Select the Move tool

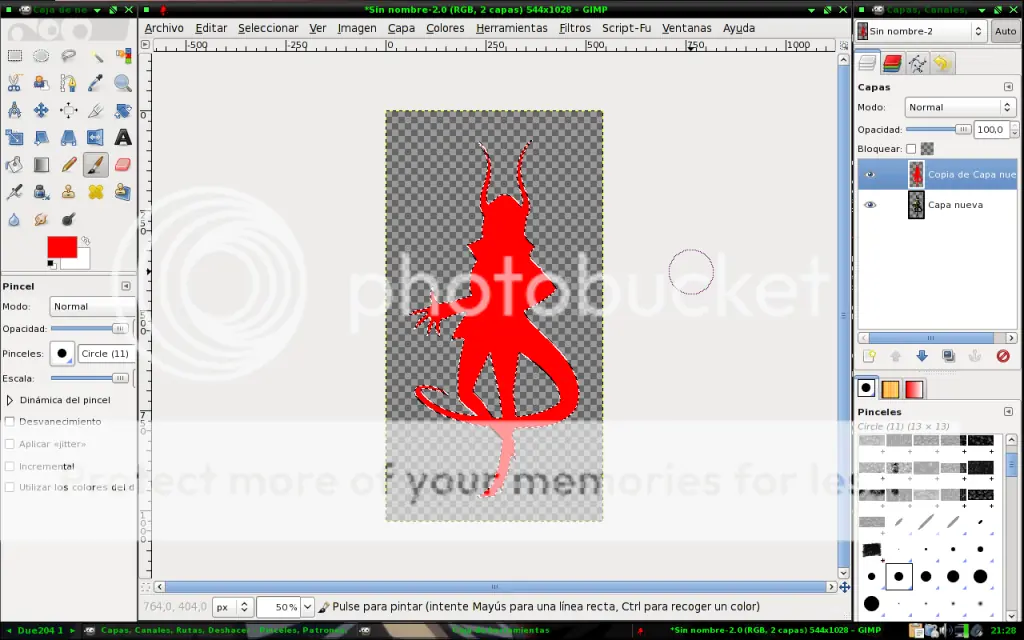coord(41,110)
